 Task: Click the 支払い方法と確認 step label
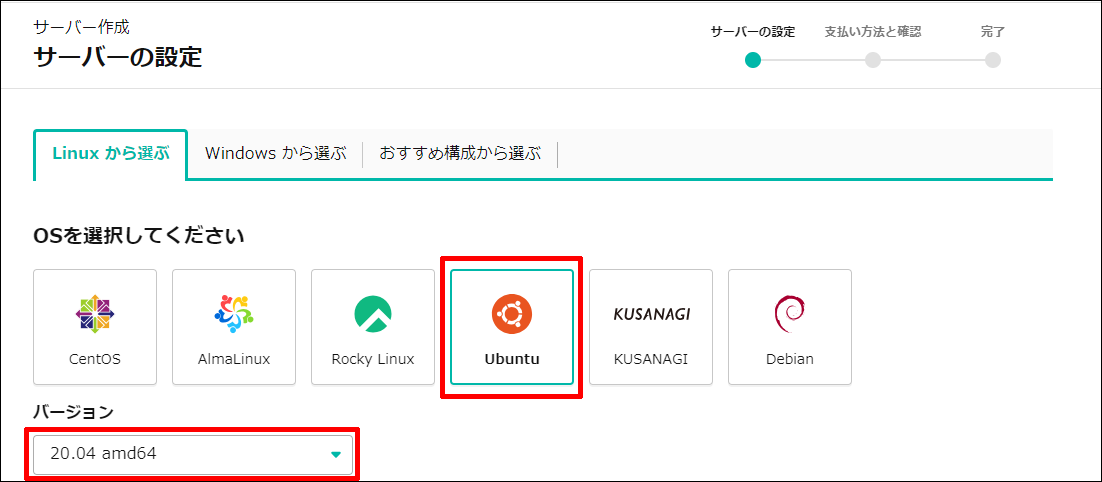pos(873,32)
